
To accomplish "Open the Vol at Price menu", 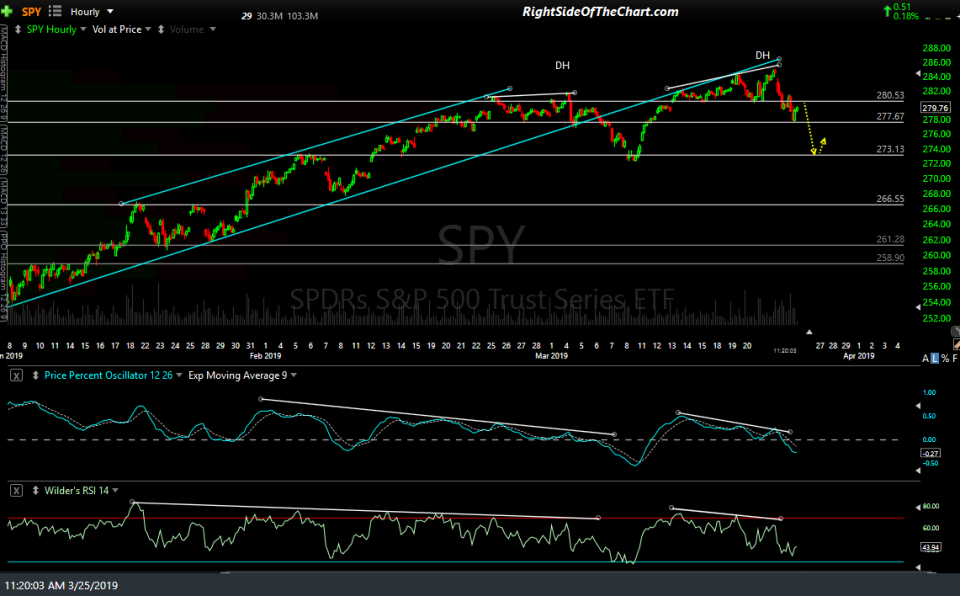I will point(148,28).
